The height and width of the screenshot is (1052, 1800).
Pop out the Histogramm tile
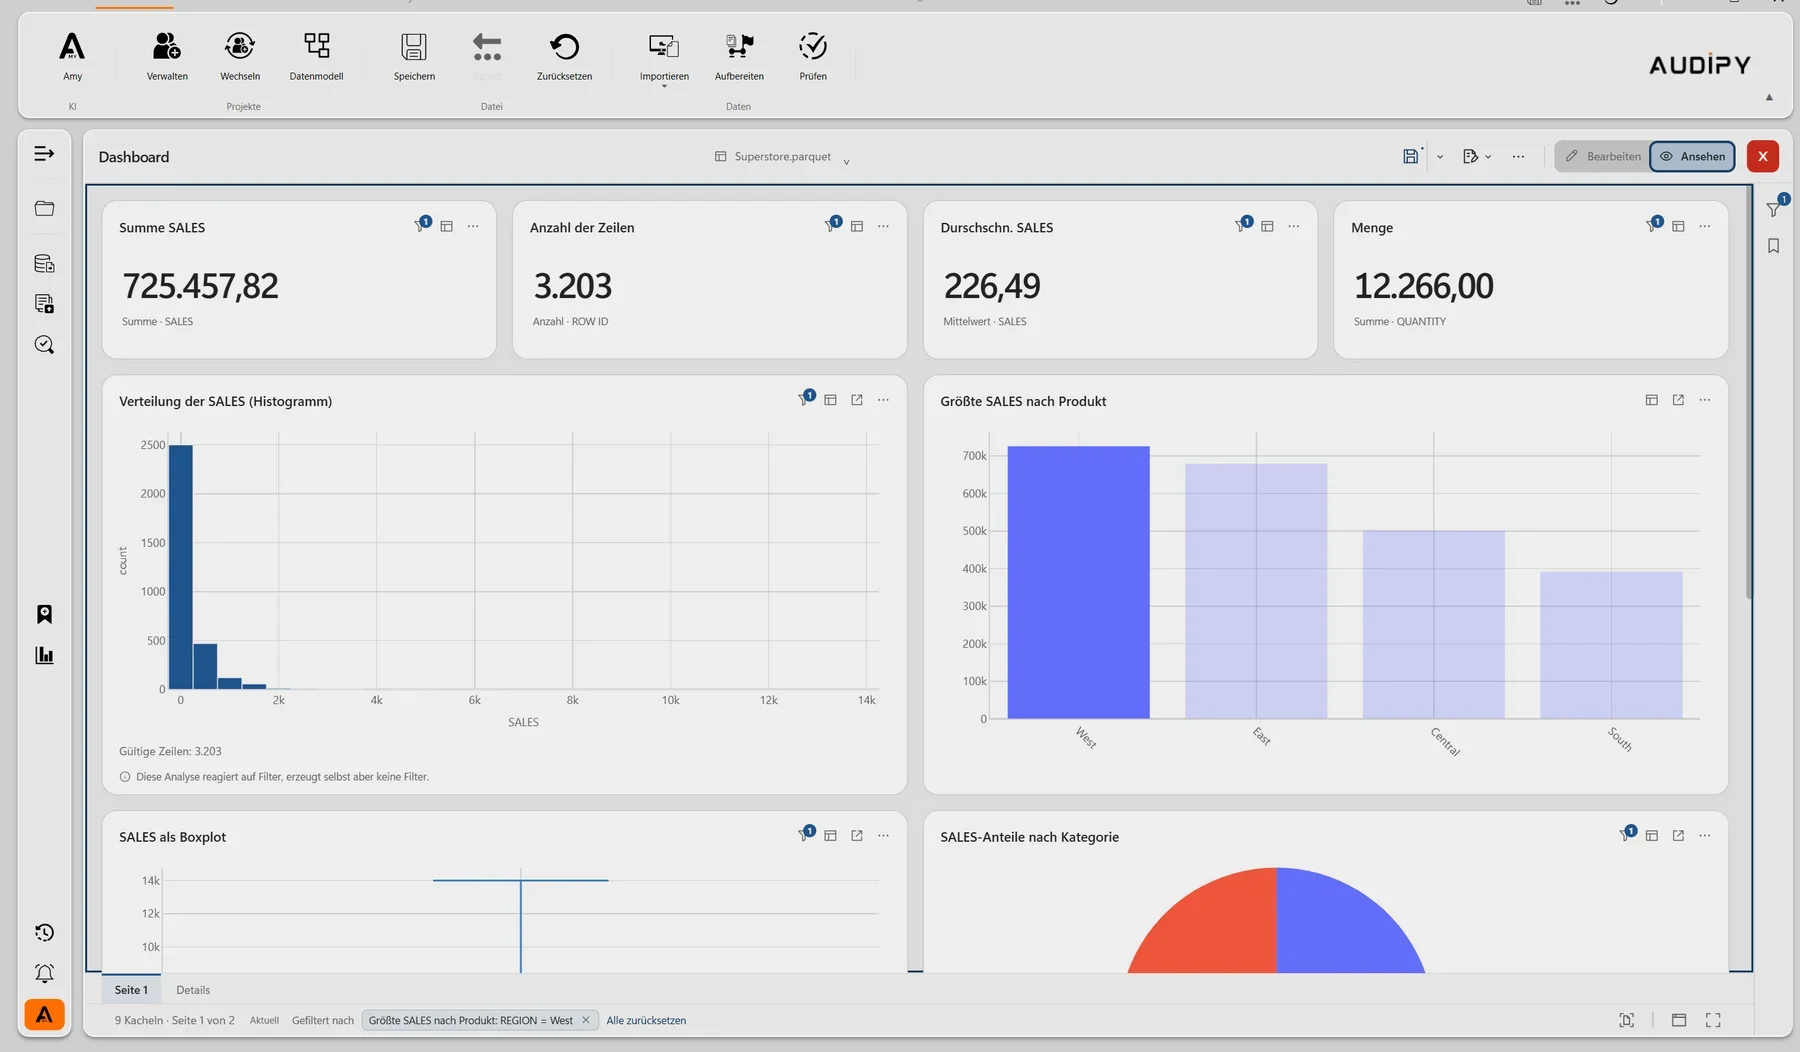857,400
